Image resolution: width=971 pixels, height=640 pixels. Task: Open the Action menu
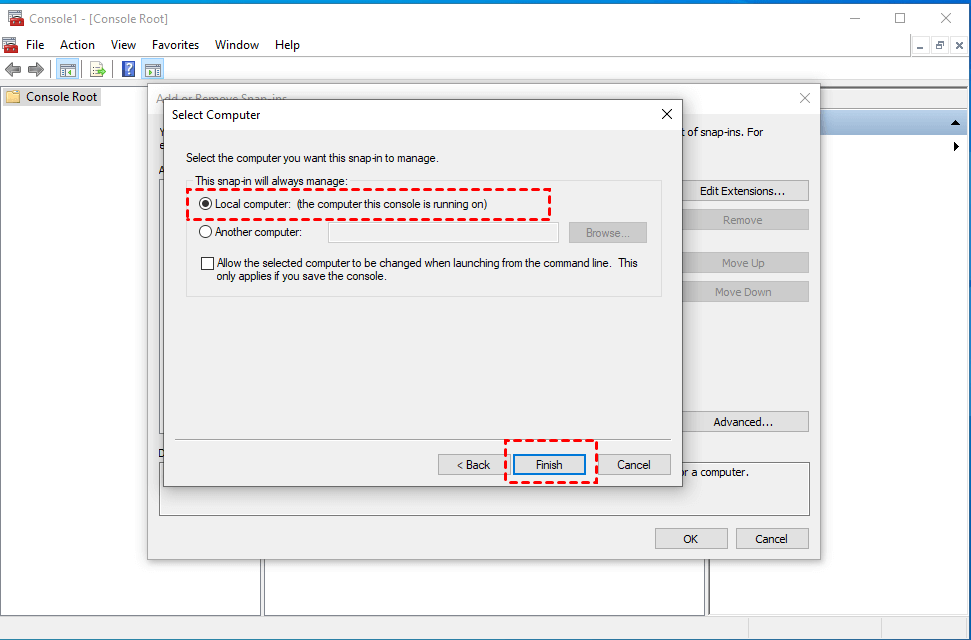tap(77, 45)
